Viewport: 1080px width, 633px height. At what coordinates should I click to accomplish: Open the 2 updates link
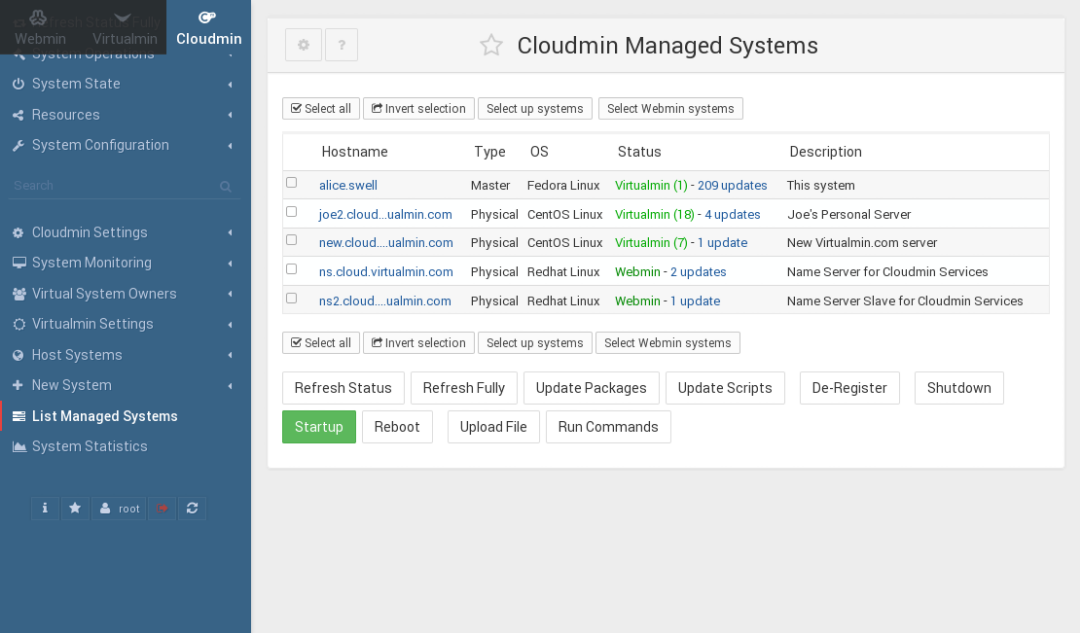[698, 271]
